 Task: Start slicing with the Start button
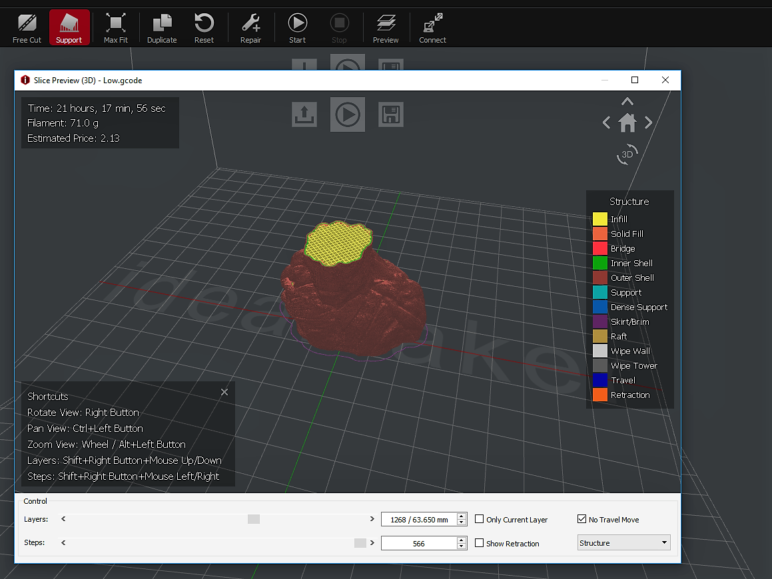click(x=297, y=29)
